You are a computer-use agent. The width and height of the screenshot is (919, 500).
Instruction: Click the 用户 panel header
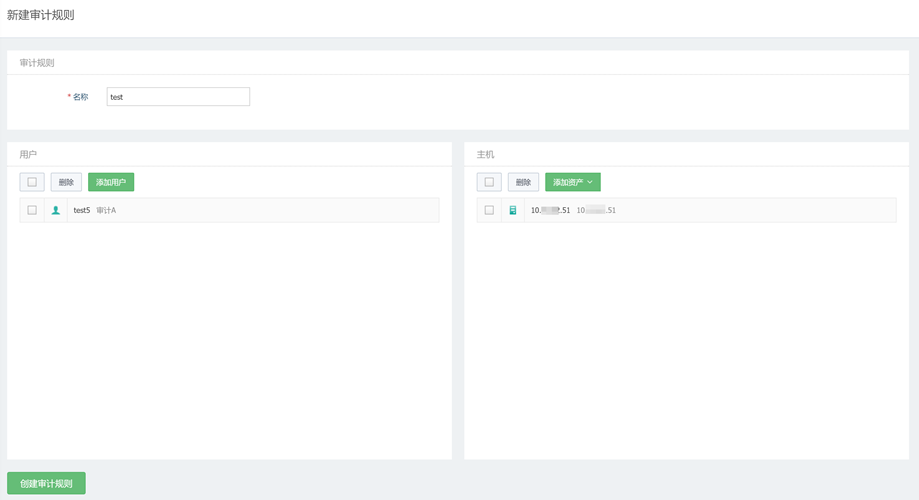[x=28, y=154]
